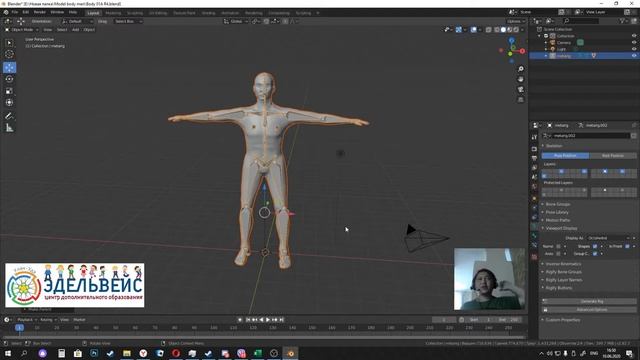Select the Rest Position button
Screen dimensions: 640x360
click(x=613, y=156)
